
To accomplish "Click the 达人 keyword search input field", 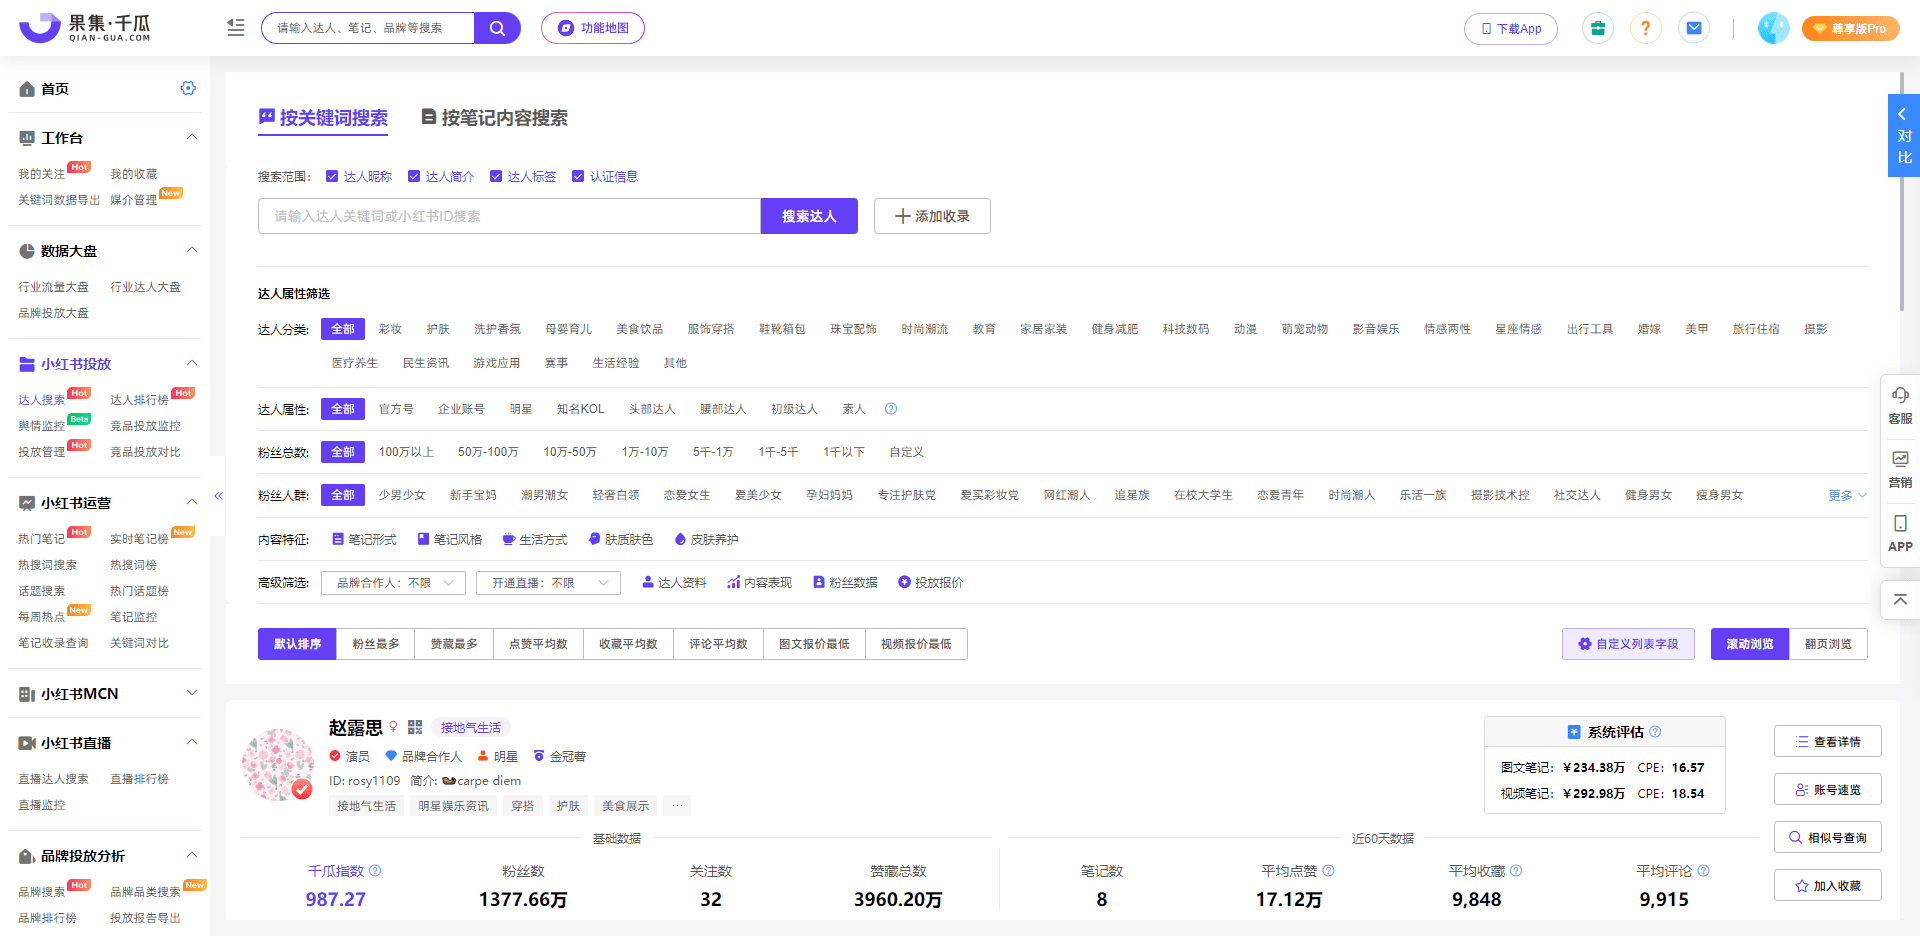I will (x=509, y=216).
